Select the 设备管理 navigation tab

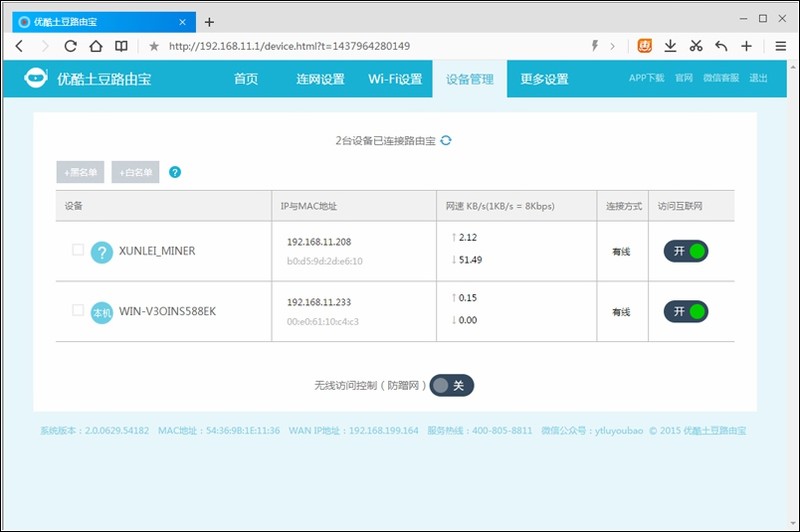(470, 79)
